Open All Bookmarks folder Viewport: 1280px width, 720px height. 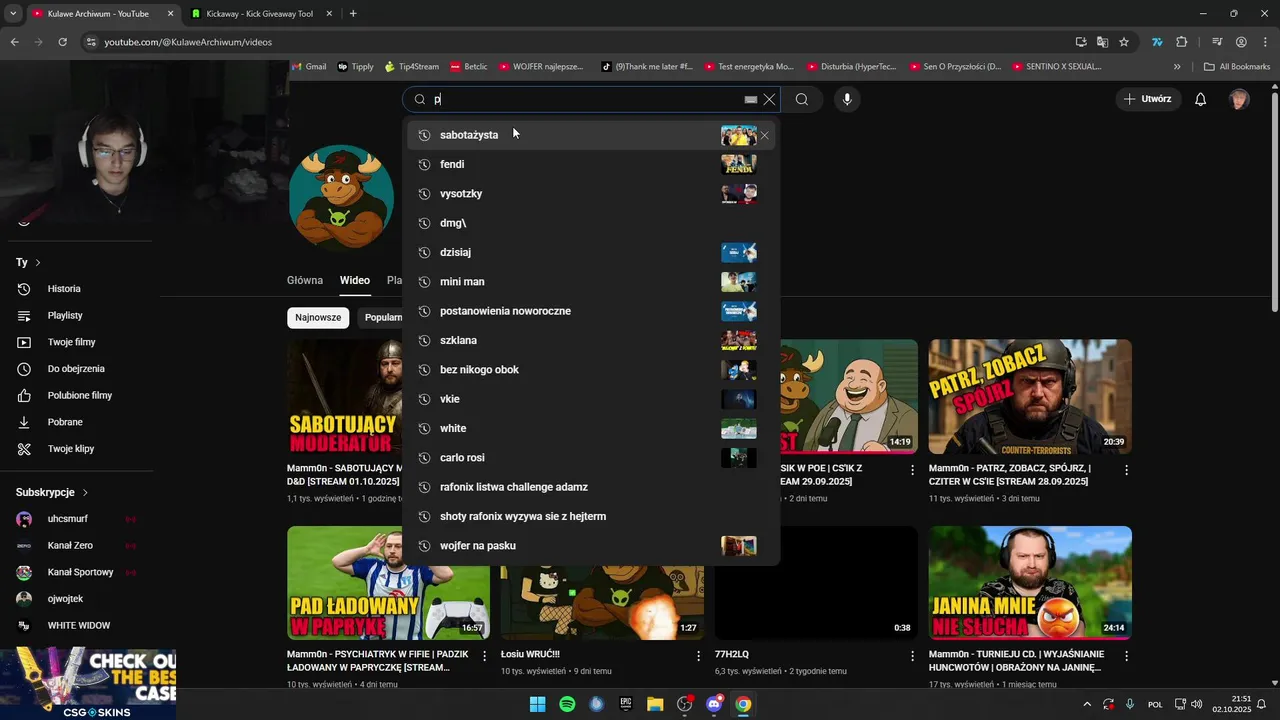1237,67
